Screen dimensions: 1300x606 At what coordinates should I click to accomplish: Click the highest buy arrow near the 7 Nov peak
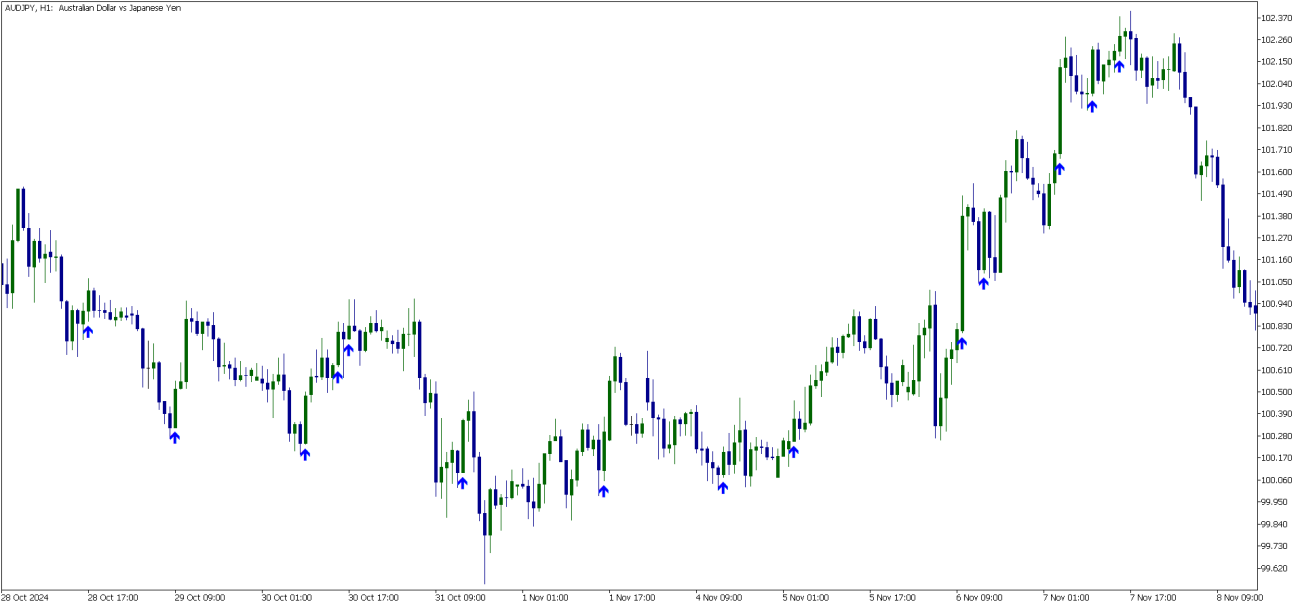coord(1120,64)
